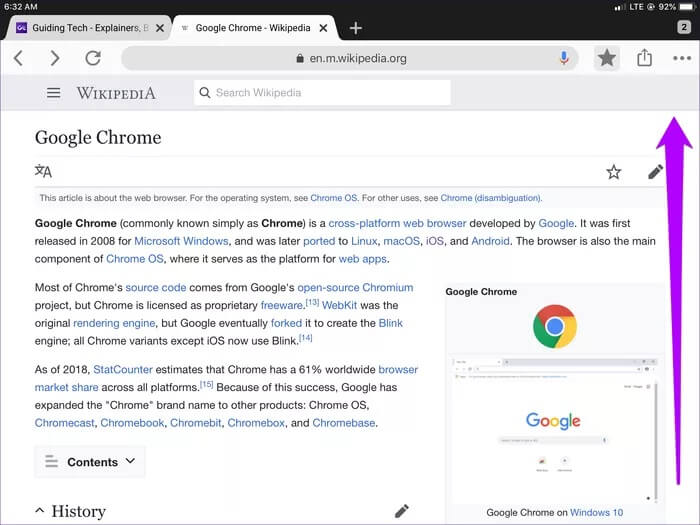Open the Microsoft Windows link
This screenshot has height=525, width=700.
coord(181,241)
